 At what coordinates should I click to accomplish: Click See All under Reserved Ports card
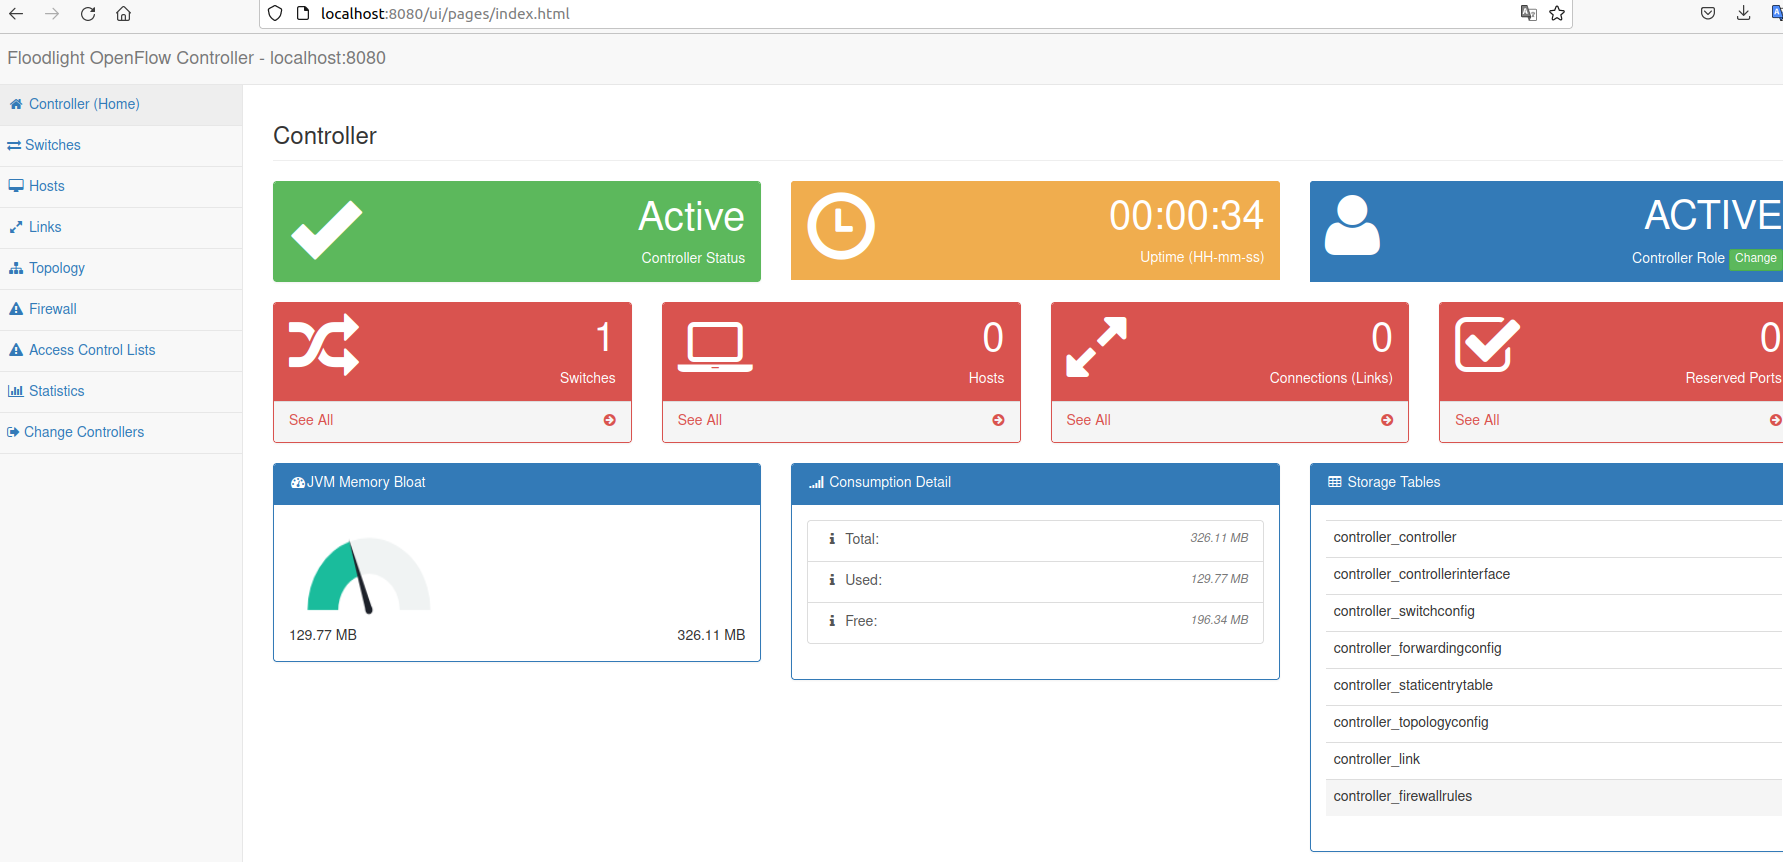(x=1477, y=420)
